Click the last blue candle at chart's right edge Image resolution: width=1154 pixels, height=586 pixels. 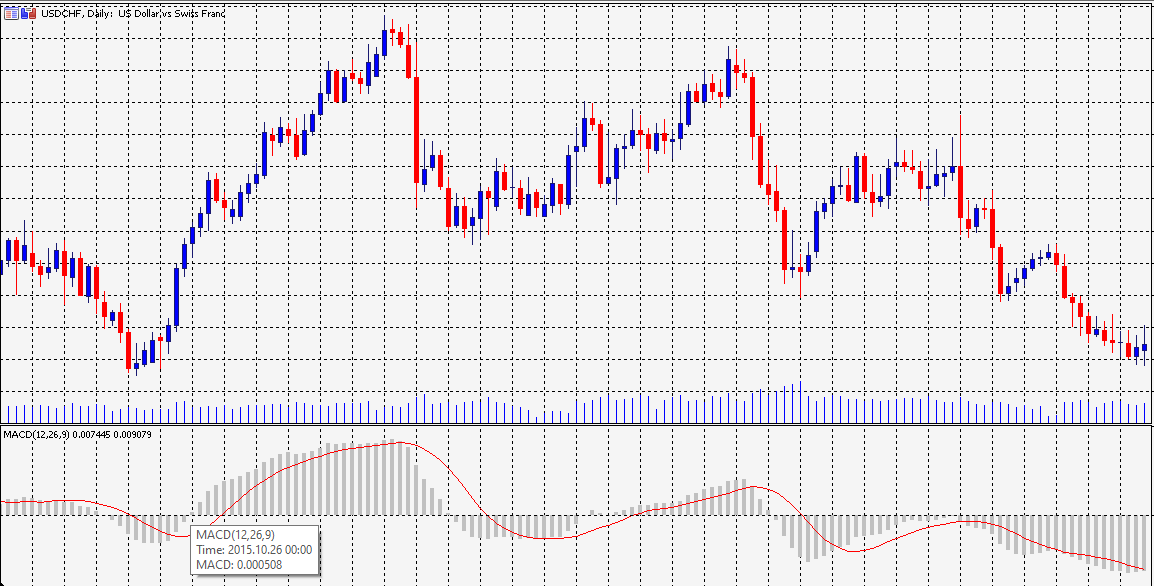pyautogui.click(x=1144, y=347)
